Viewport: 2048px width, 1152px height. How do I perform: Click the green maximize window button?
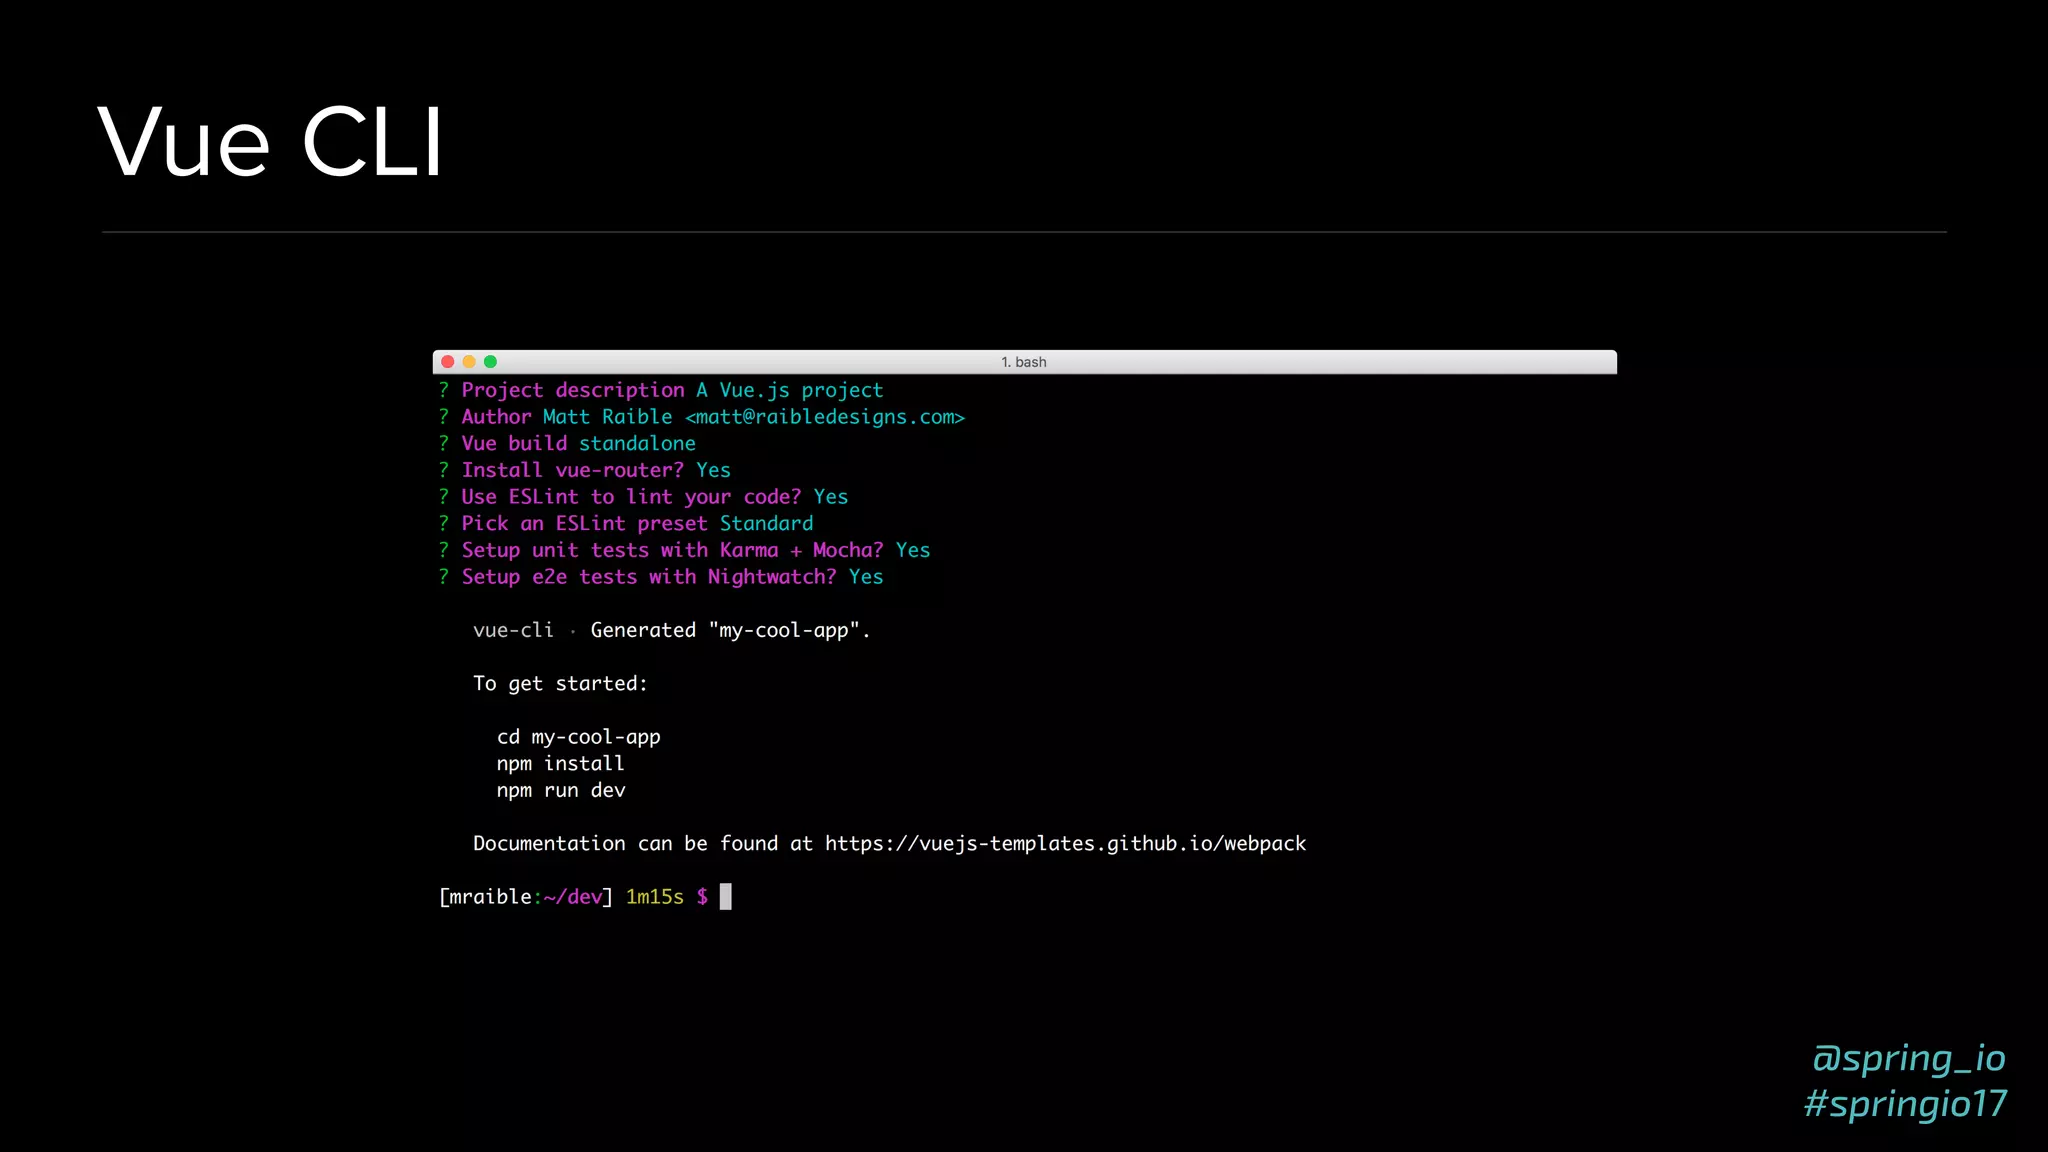click(490, 362)
